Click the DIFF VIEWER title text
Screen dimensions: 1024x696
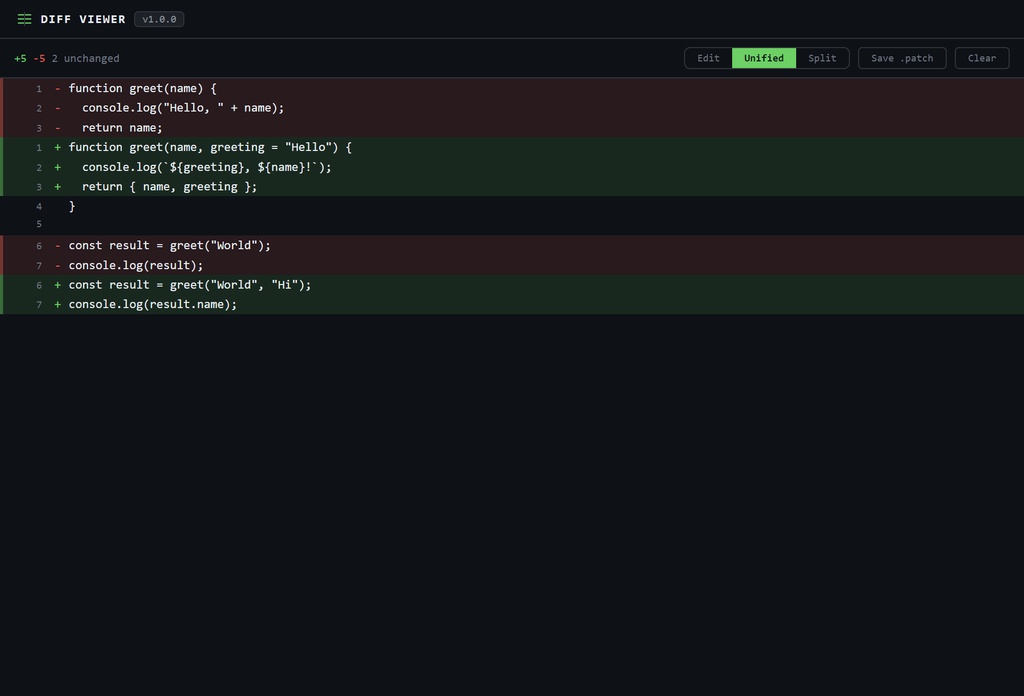(83, 19)
